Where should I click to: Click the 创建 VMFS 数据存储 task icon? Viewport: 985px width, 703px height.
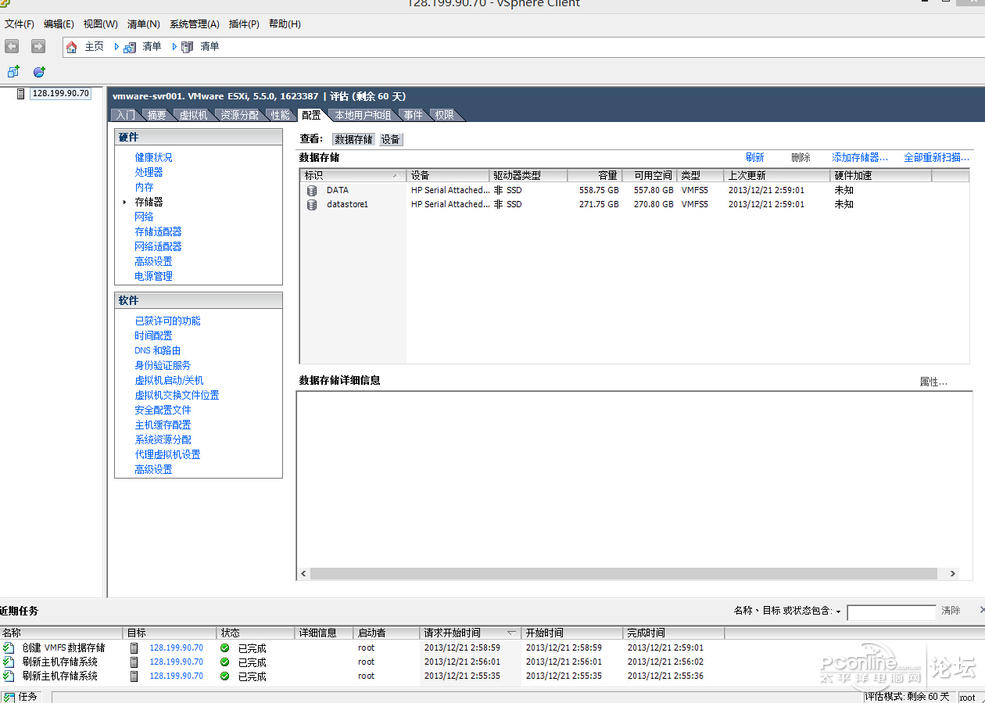pyautogui.click(x=8, y=648)
